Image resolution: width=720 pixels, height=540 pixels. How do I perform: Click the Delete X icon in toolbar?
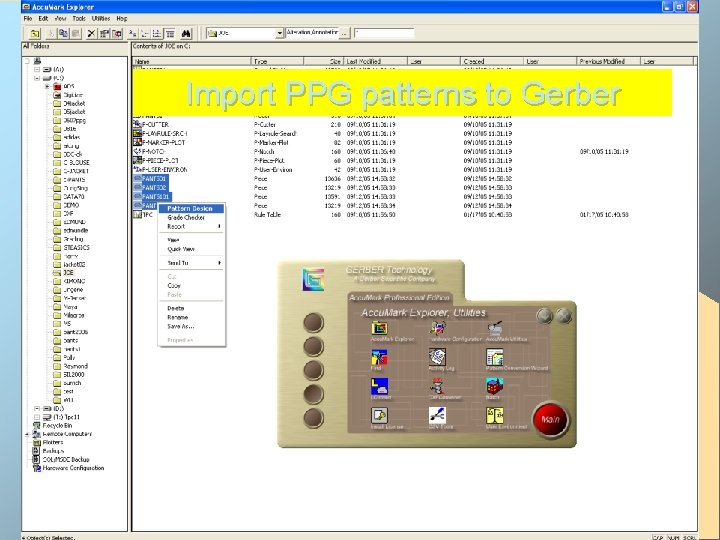click(91, 34)
